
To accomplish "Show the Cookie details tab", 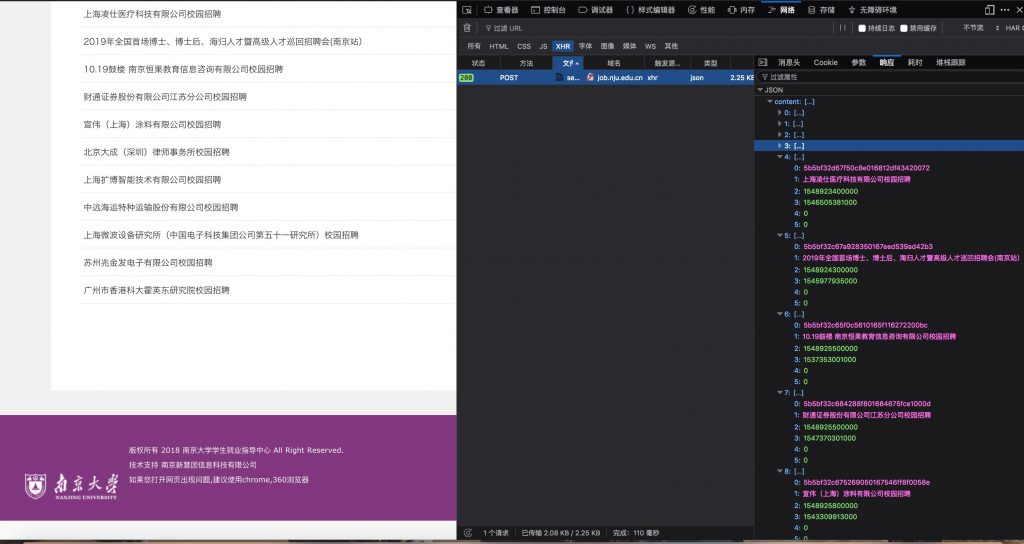I will coord(825,63).
